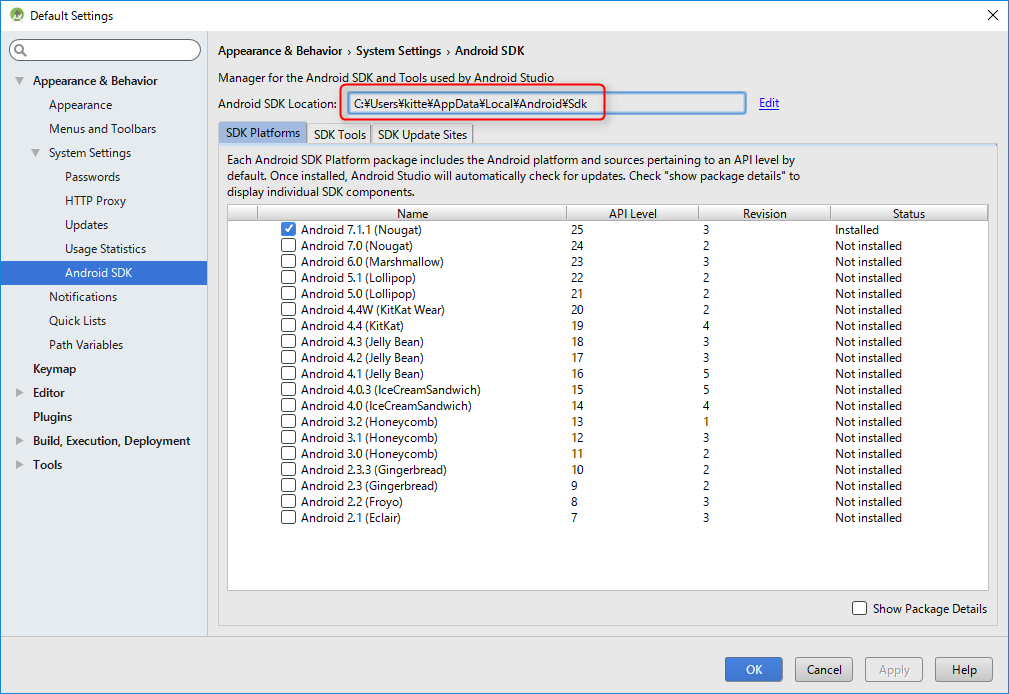
Task: Click the Apply button
Action: click(x=894, y=670)
